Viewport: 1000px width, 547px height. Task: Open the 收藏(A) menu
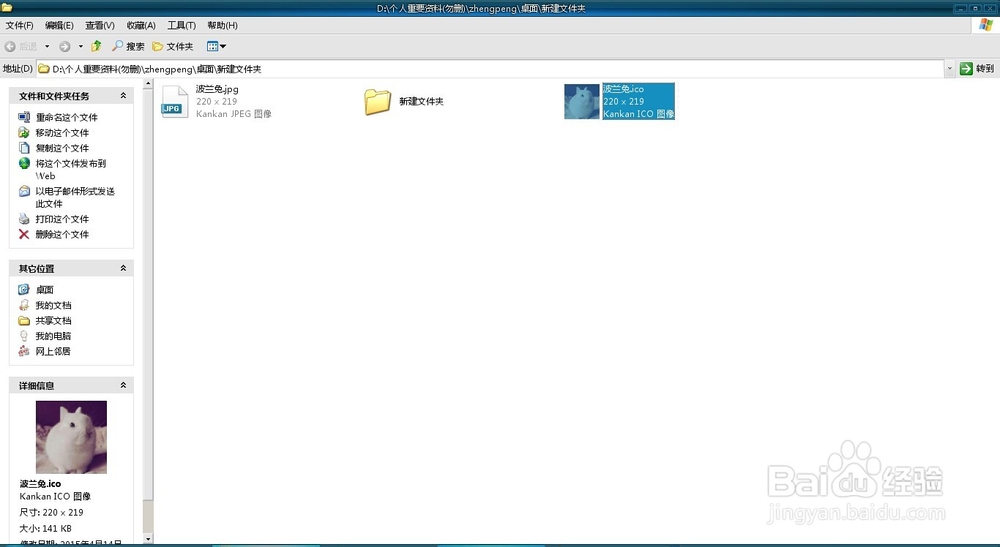(x=141, y=26)
